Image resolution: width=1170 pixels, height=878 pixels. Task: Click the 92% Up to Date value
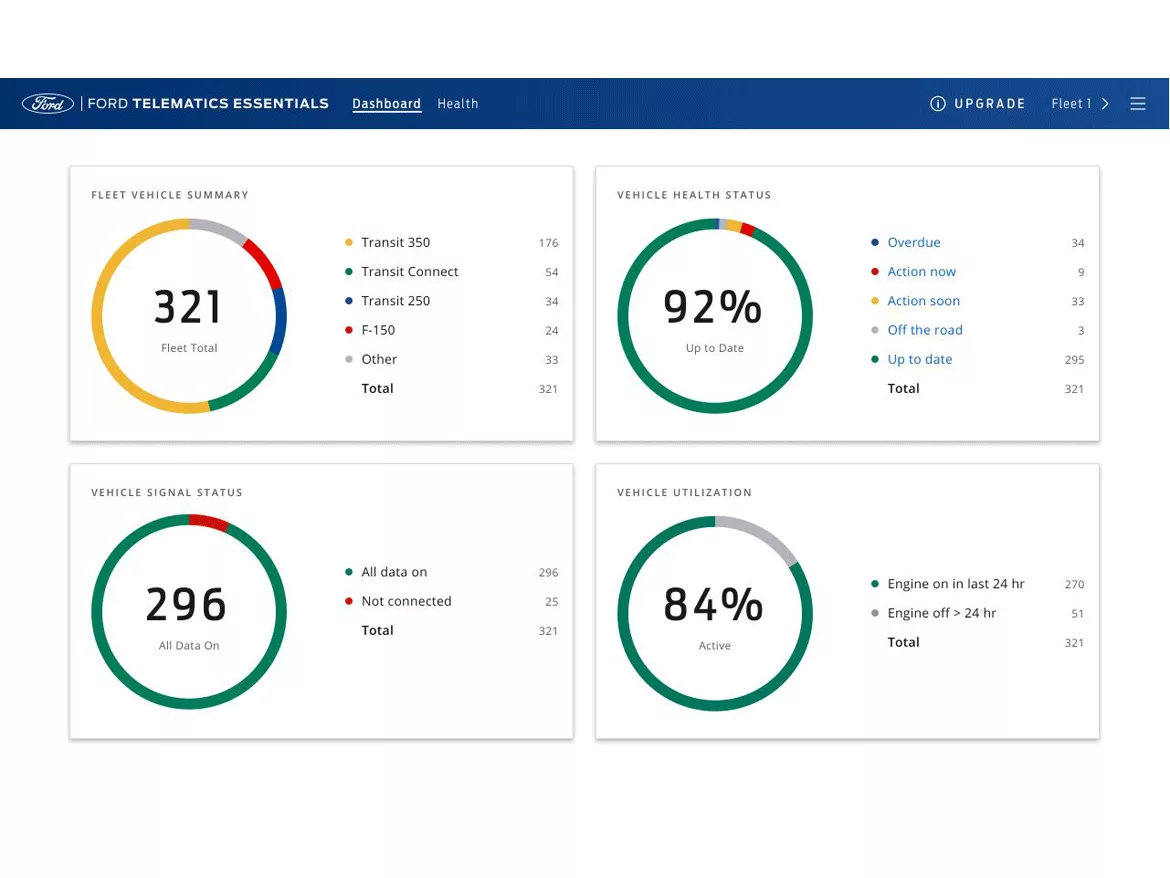713,307
